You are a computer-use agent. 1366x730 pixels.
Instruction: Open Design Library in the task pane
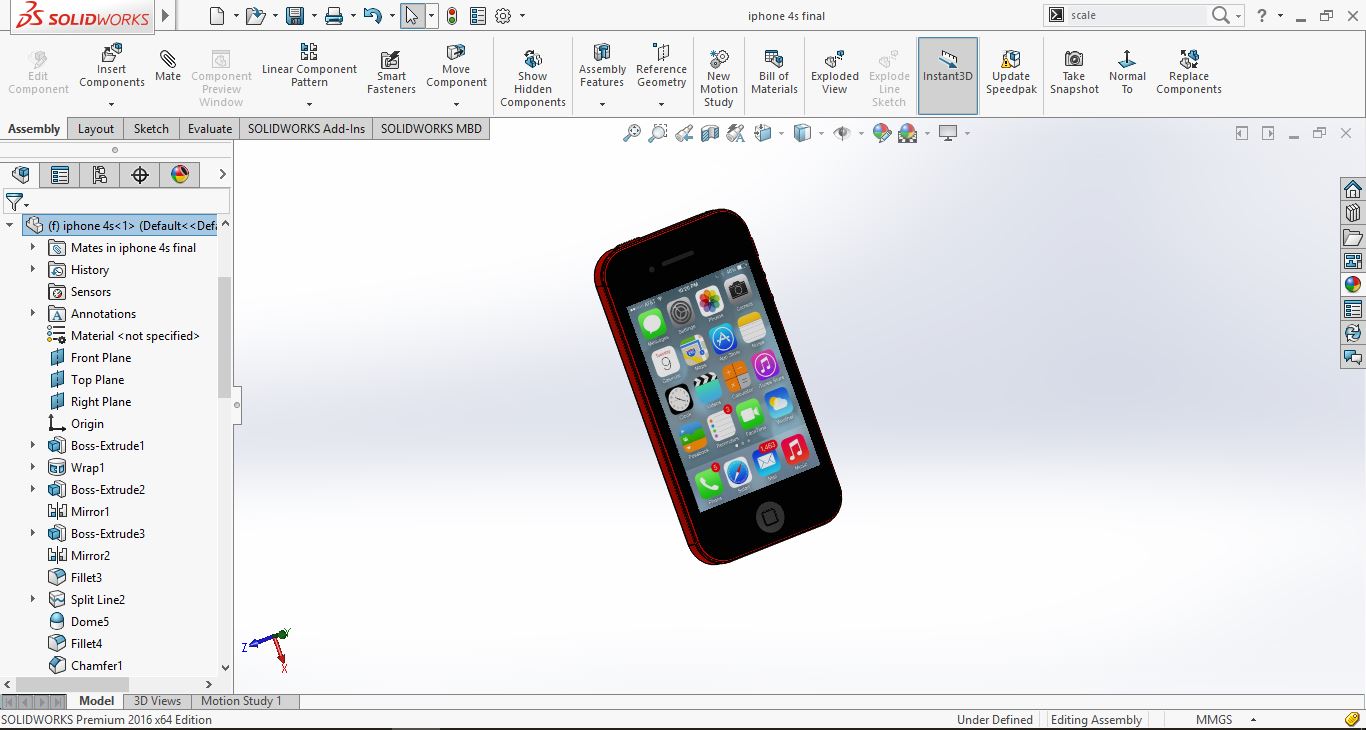[x=1353, y=212]
